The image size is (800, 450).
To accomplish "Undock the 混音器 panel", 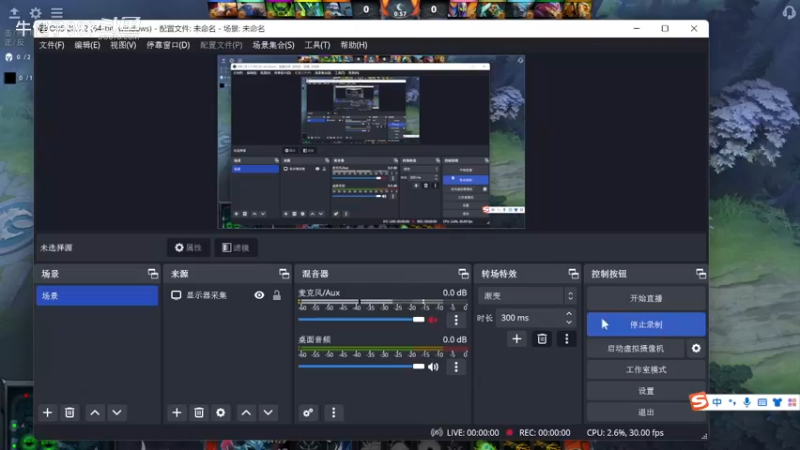I will pyautogui.click(x=463, y=274).
